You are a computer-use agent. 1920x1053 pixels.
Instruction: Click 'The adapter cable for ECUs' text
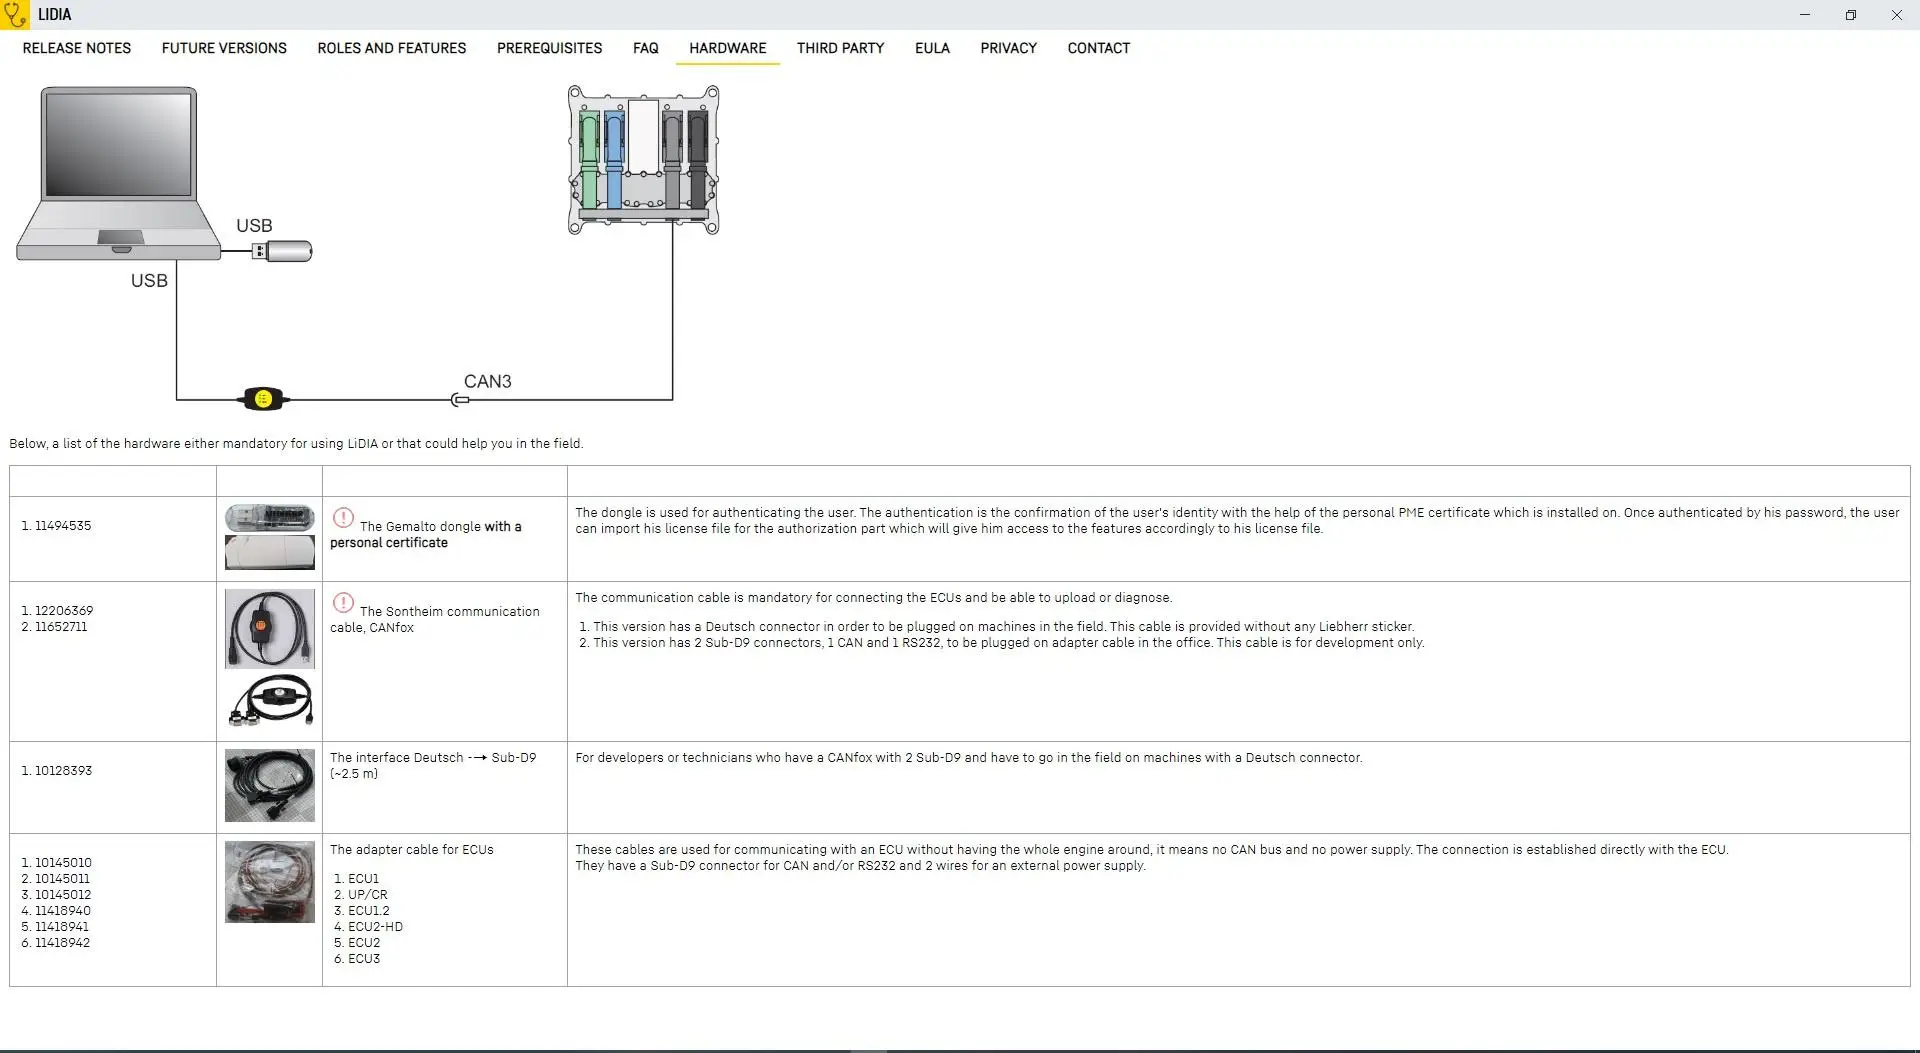pos(412,850)
